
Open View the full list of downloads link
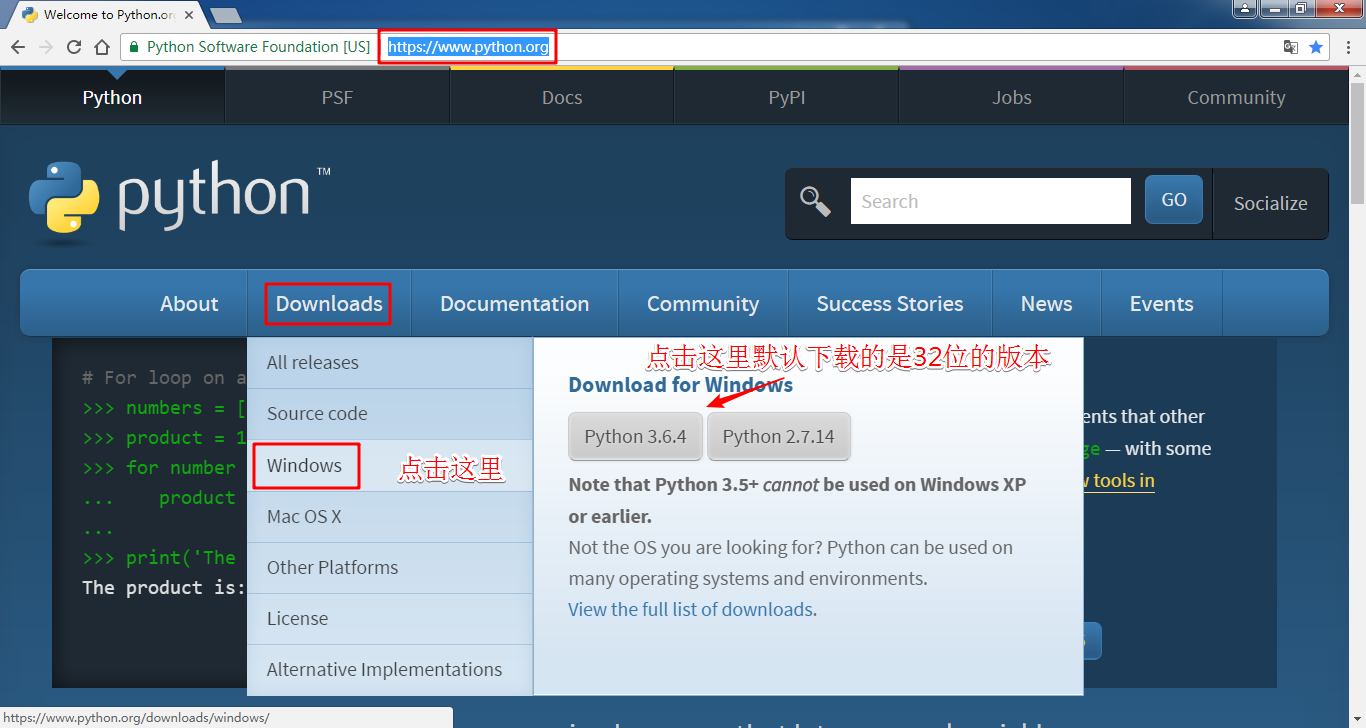coord(691,609)
